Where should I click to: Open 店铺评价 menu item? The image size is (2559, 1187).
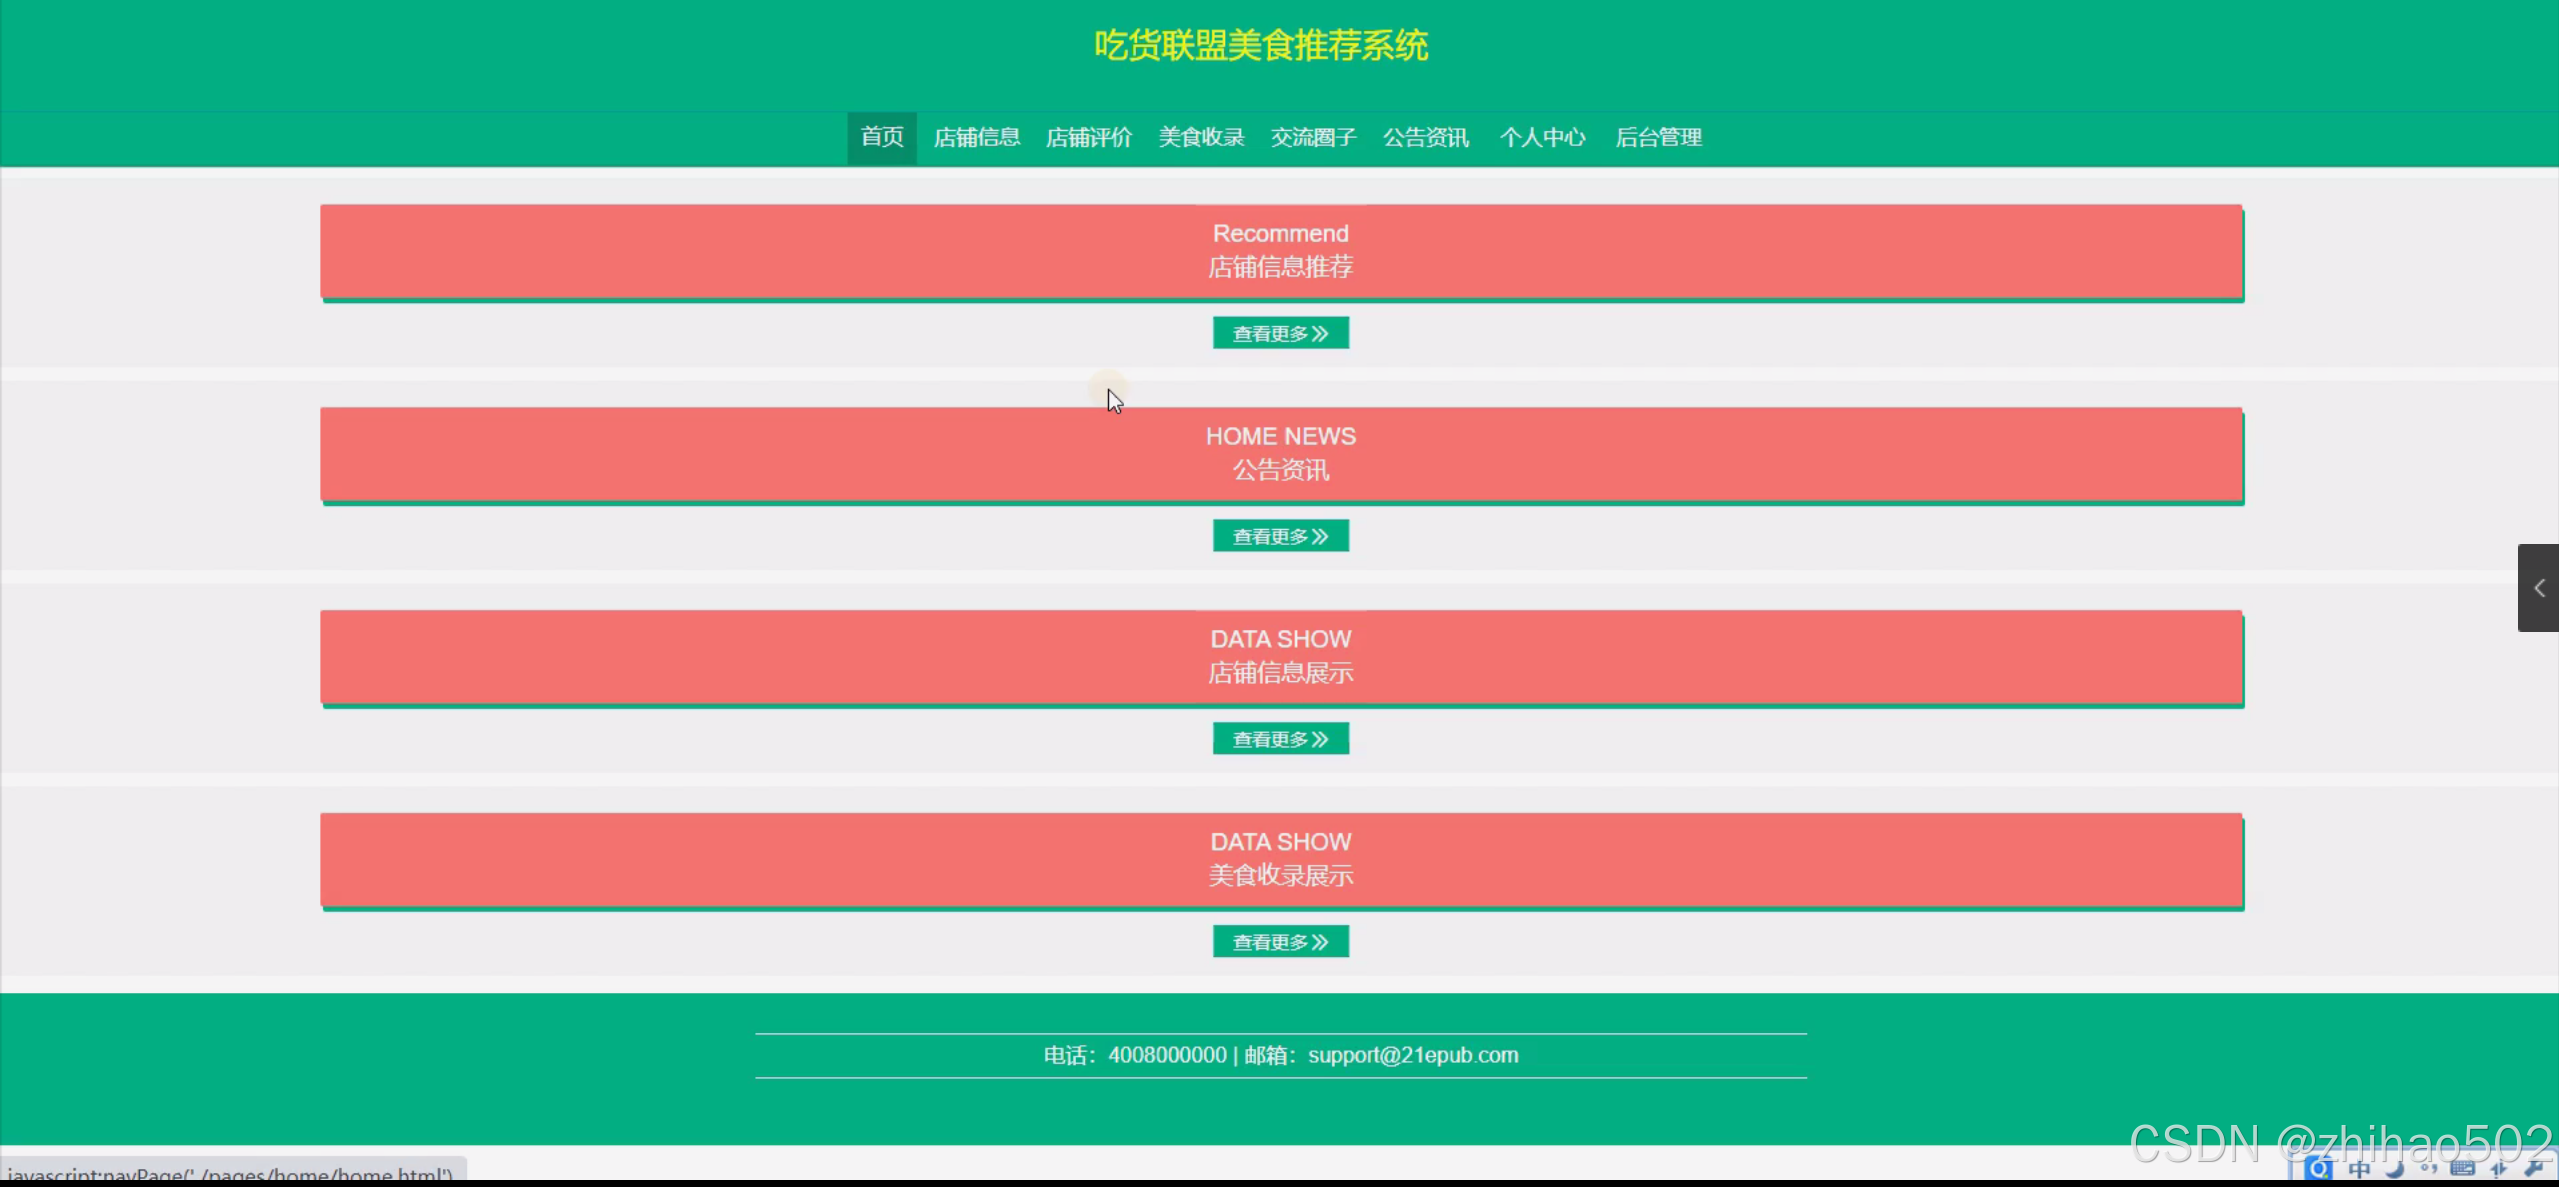point(1088,137)
